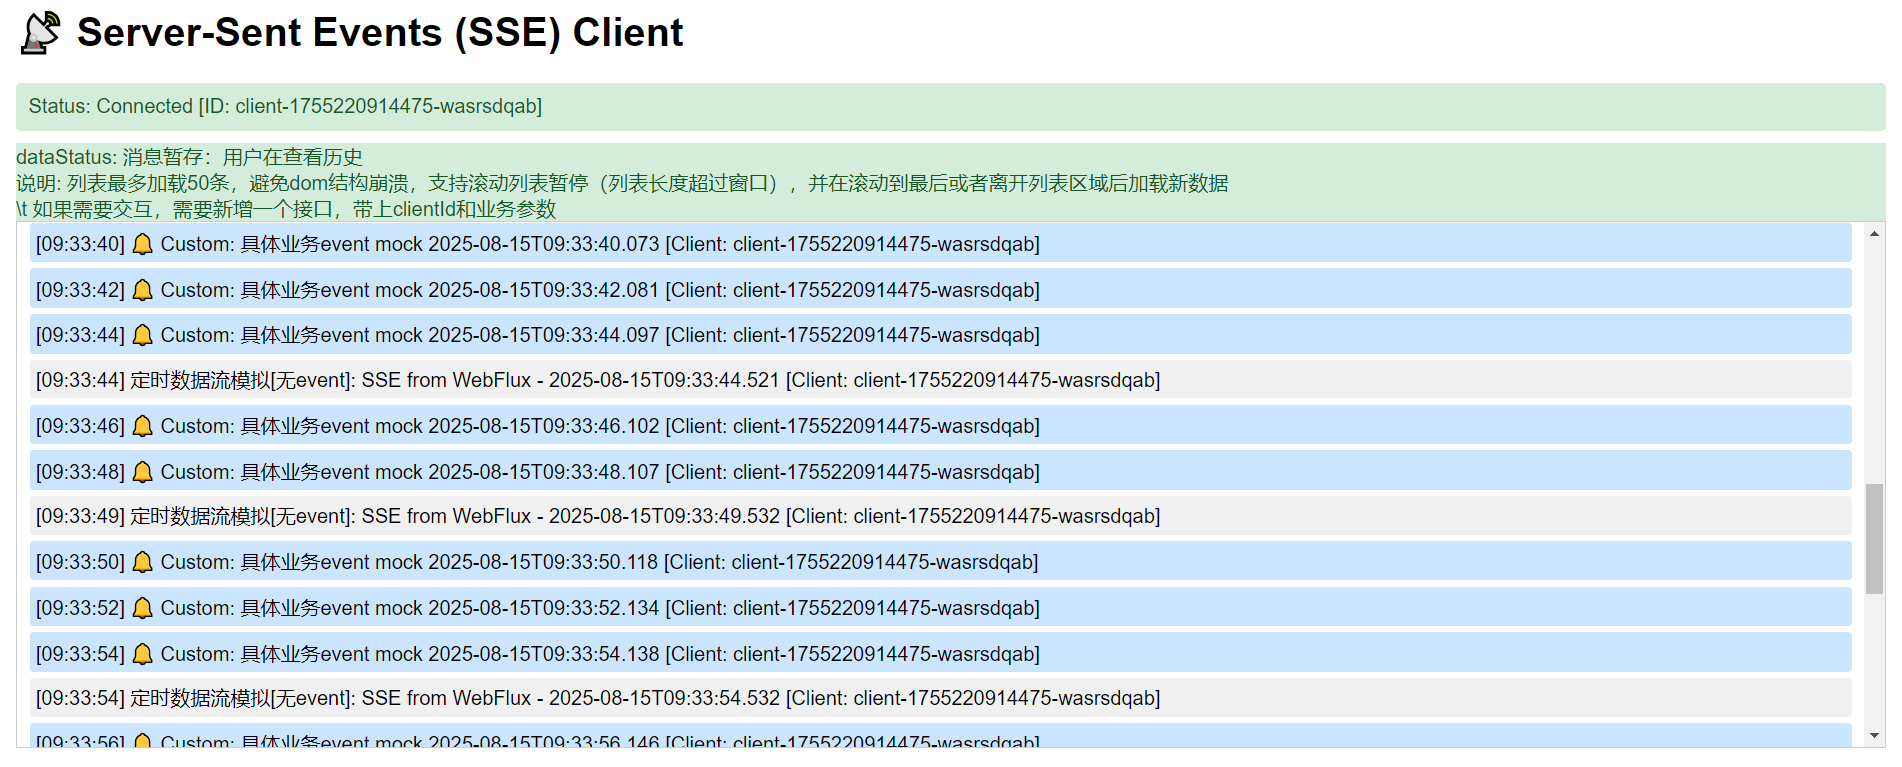Click the dataStatus 消息暂存 line
1902x767 pixels.
pos(189,157)
